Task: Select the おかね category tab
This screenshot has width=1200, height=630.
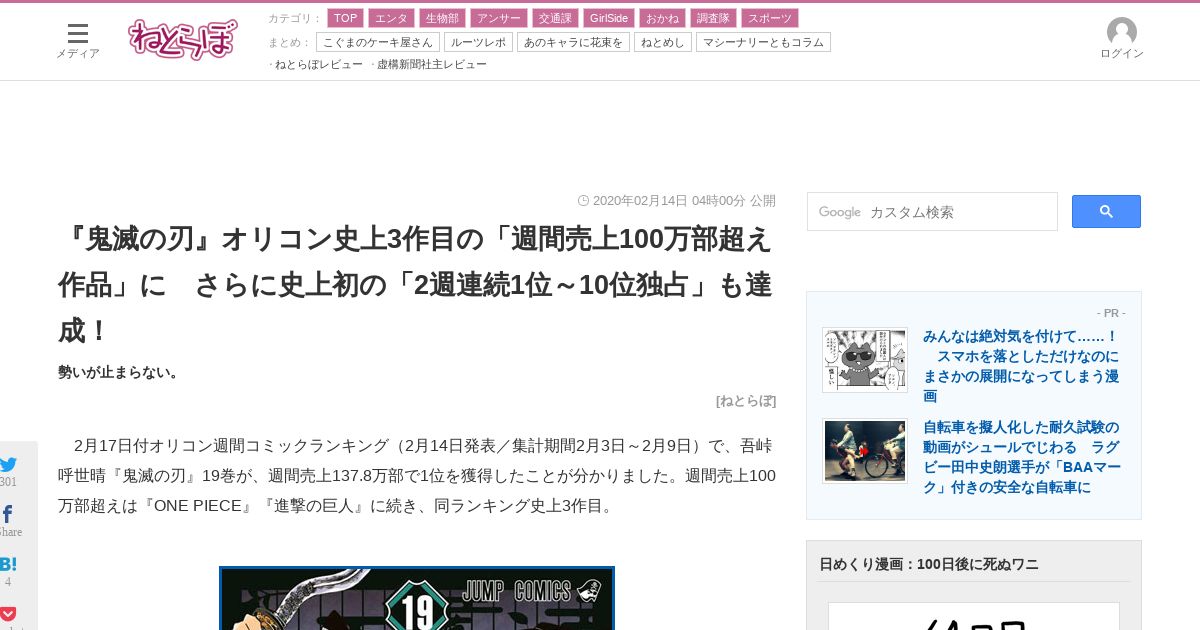Action: tap(662, 18)
